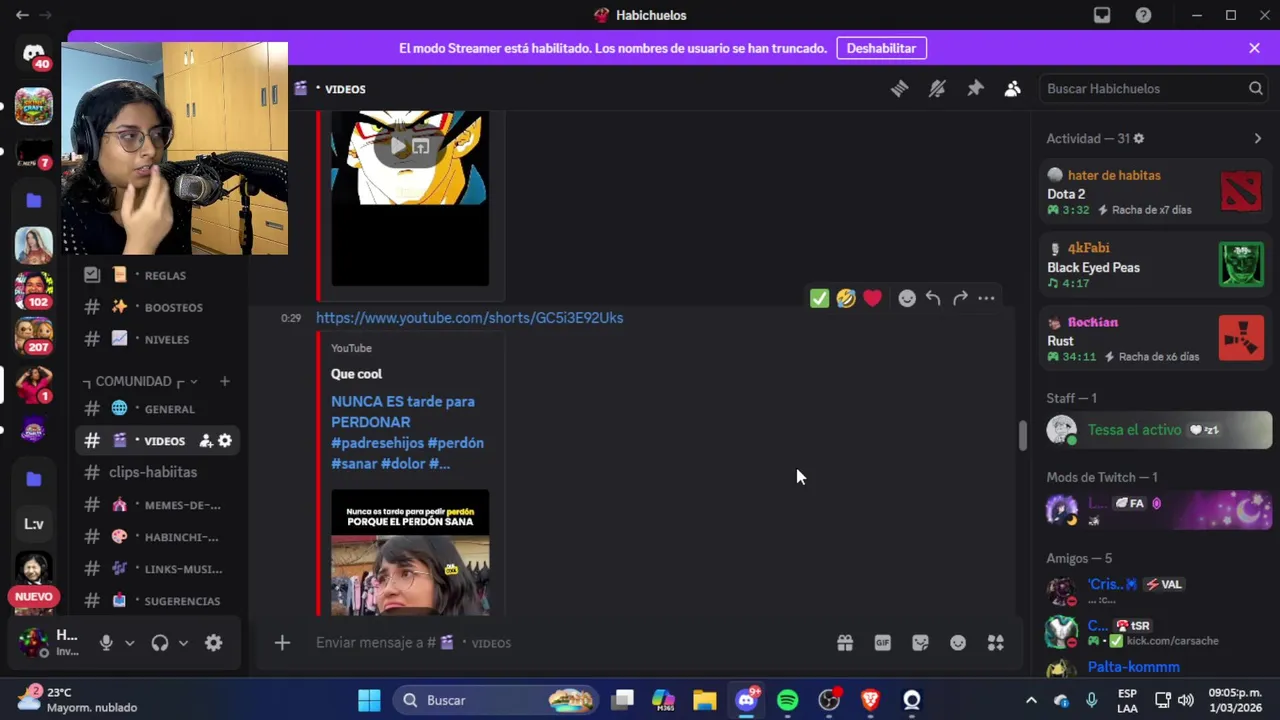
Task: Expand Actividad panel arrow
Action: point(1257,139)
